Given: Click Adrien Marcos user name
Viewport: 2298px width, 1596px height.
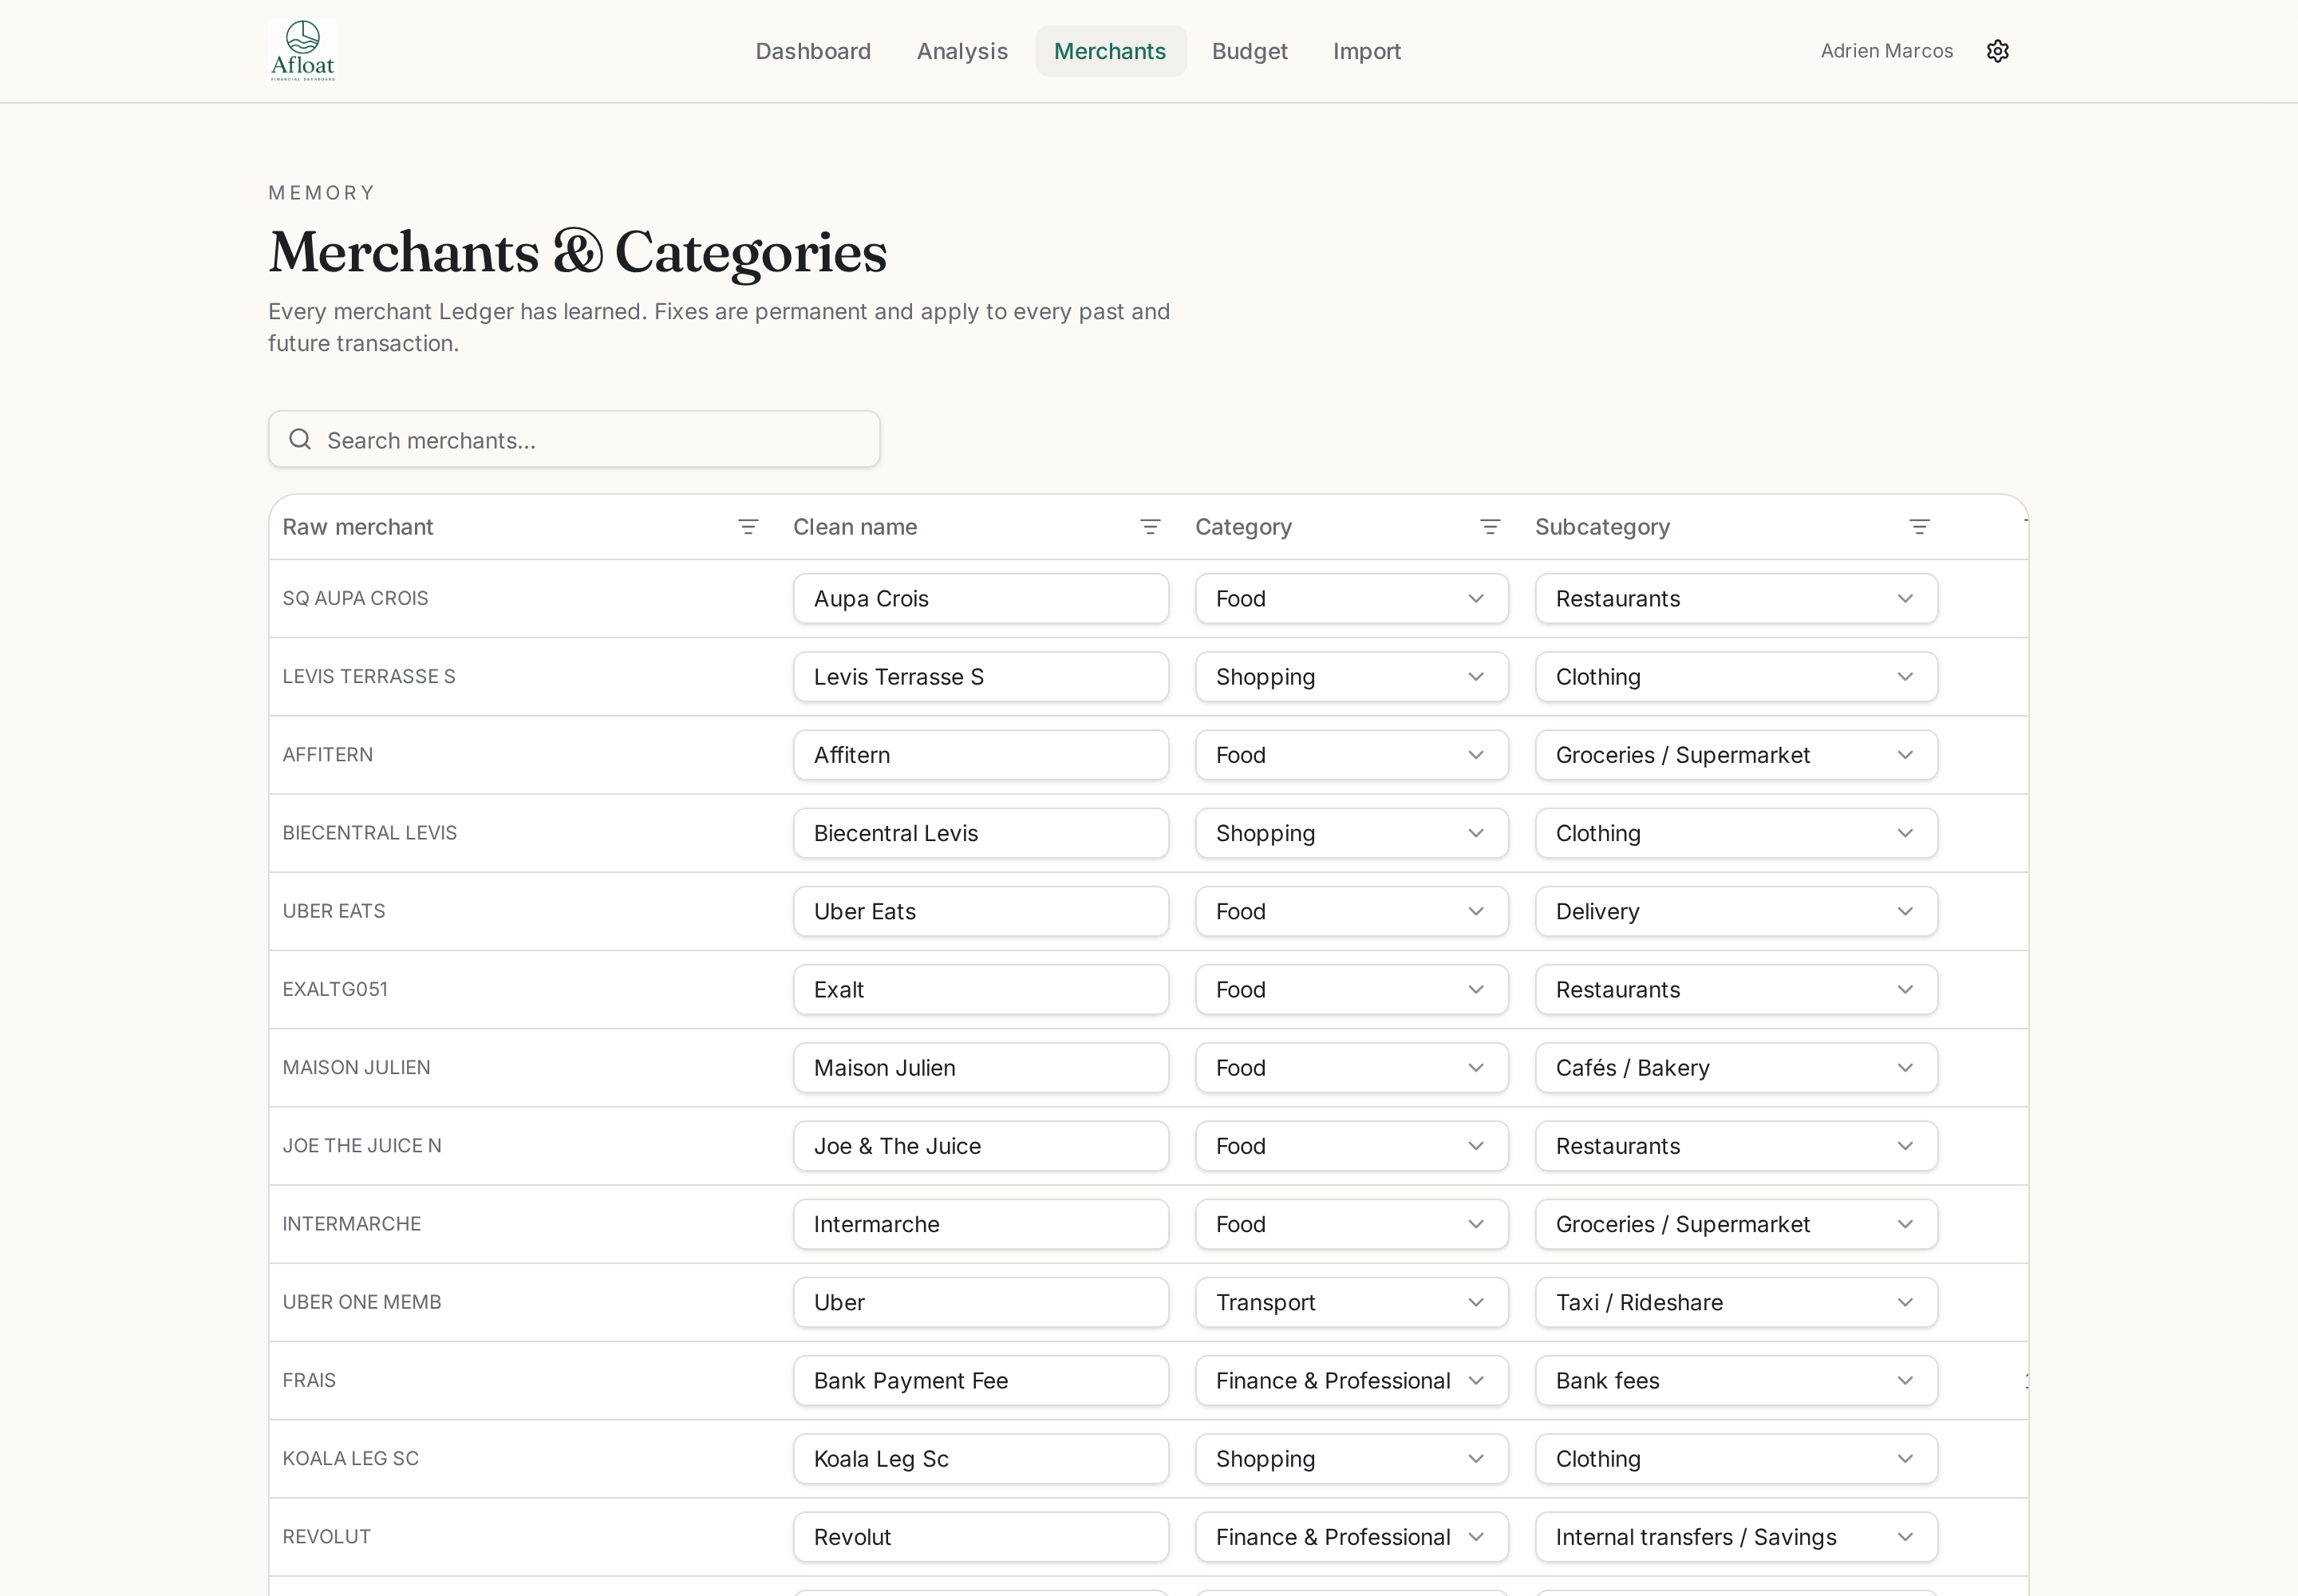Looking at the screenshot, I should point(1886,51).
